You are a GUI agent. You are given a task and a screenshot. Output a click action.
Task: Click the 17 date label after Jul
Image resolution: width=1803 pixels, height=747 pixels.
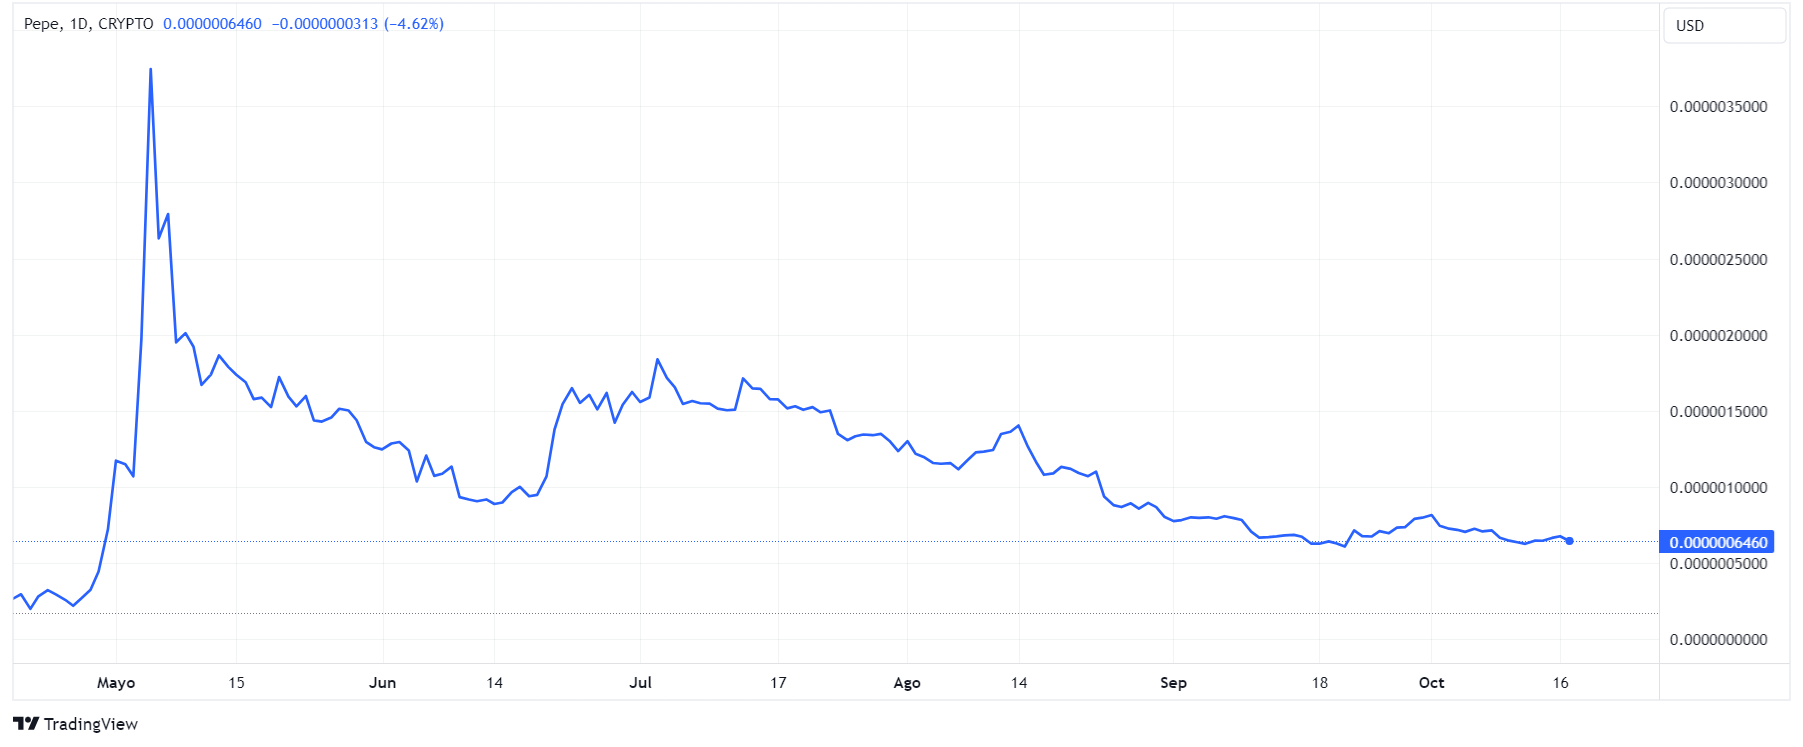coord(778,683)
